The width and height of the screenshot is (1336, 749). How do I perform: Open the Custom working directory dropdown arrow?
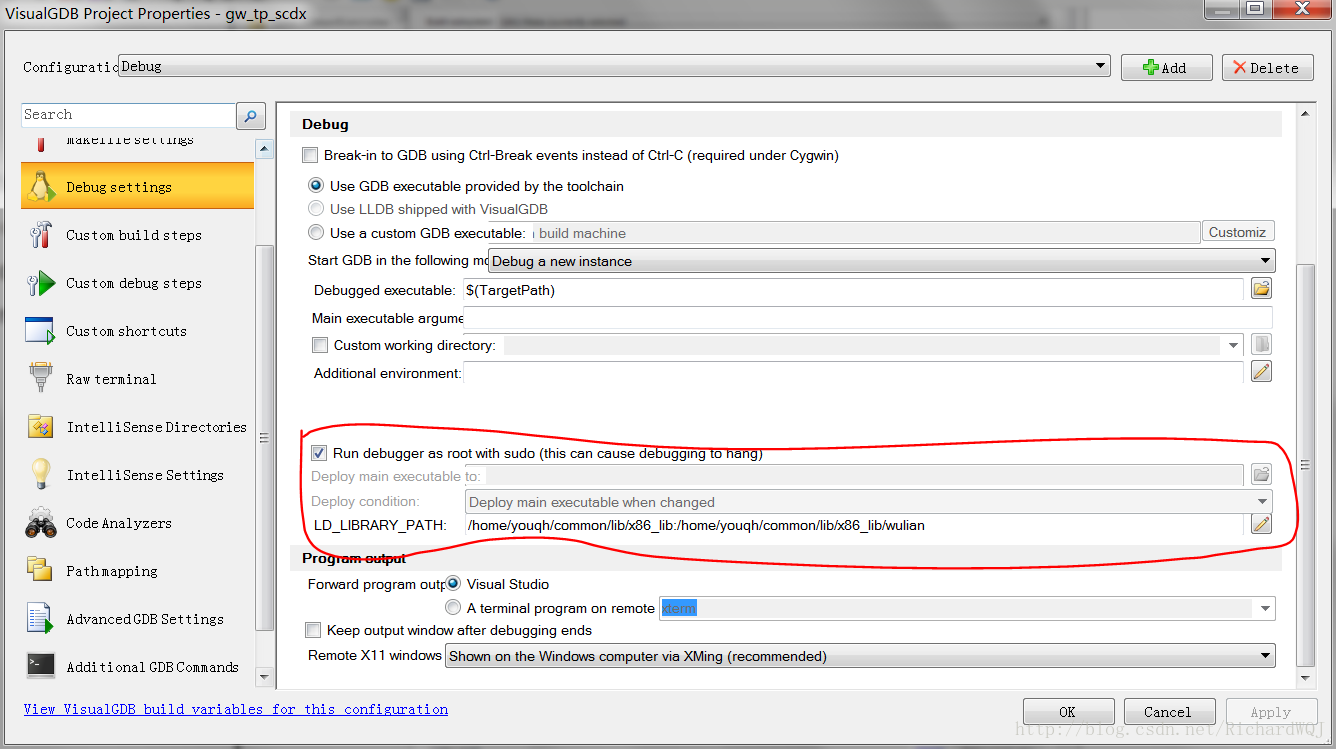coord(1233,345)
